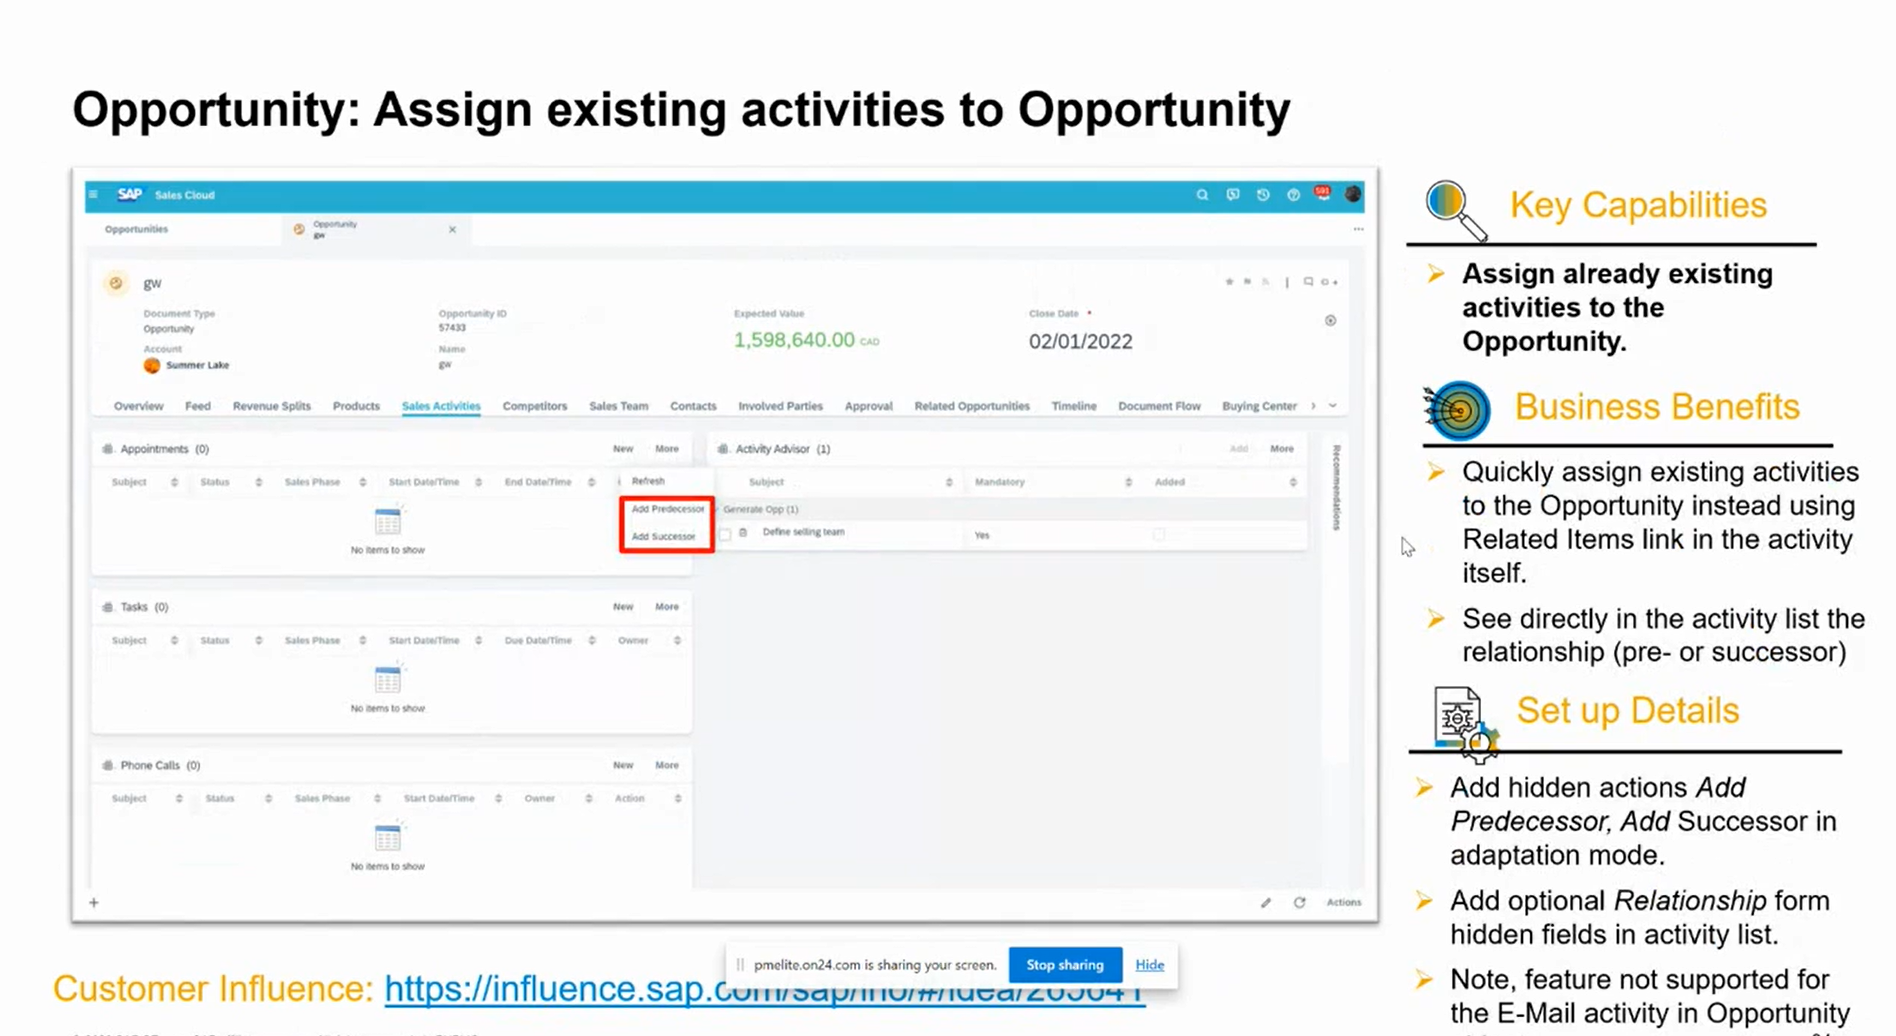The width and height of the screenshot is (1896, 1036).
Task: Click the Appointments section icon
Action: (108, 449)
